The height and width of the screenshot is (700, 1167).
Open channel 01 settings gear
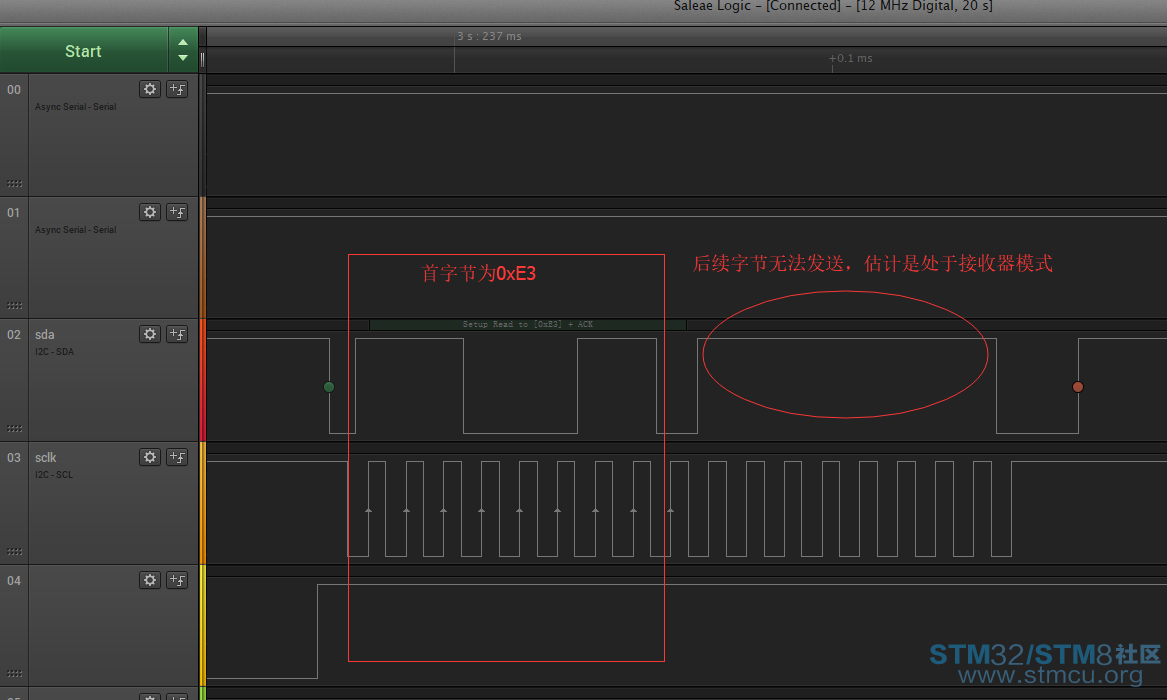click(150, 212)
